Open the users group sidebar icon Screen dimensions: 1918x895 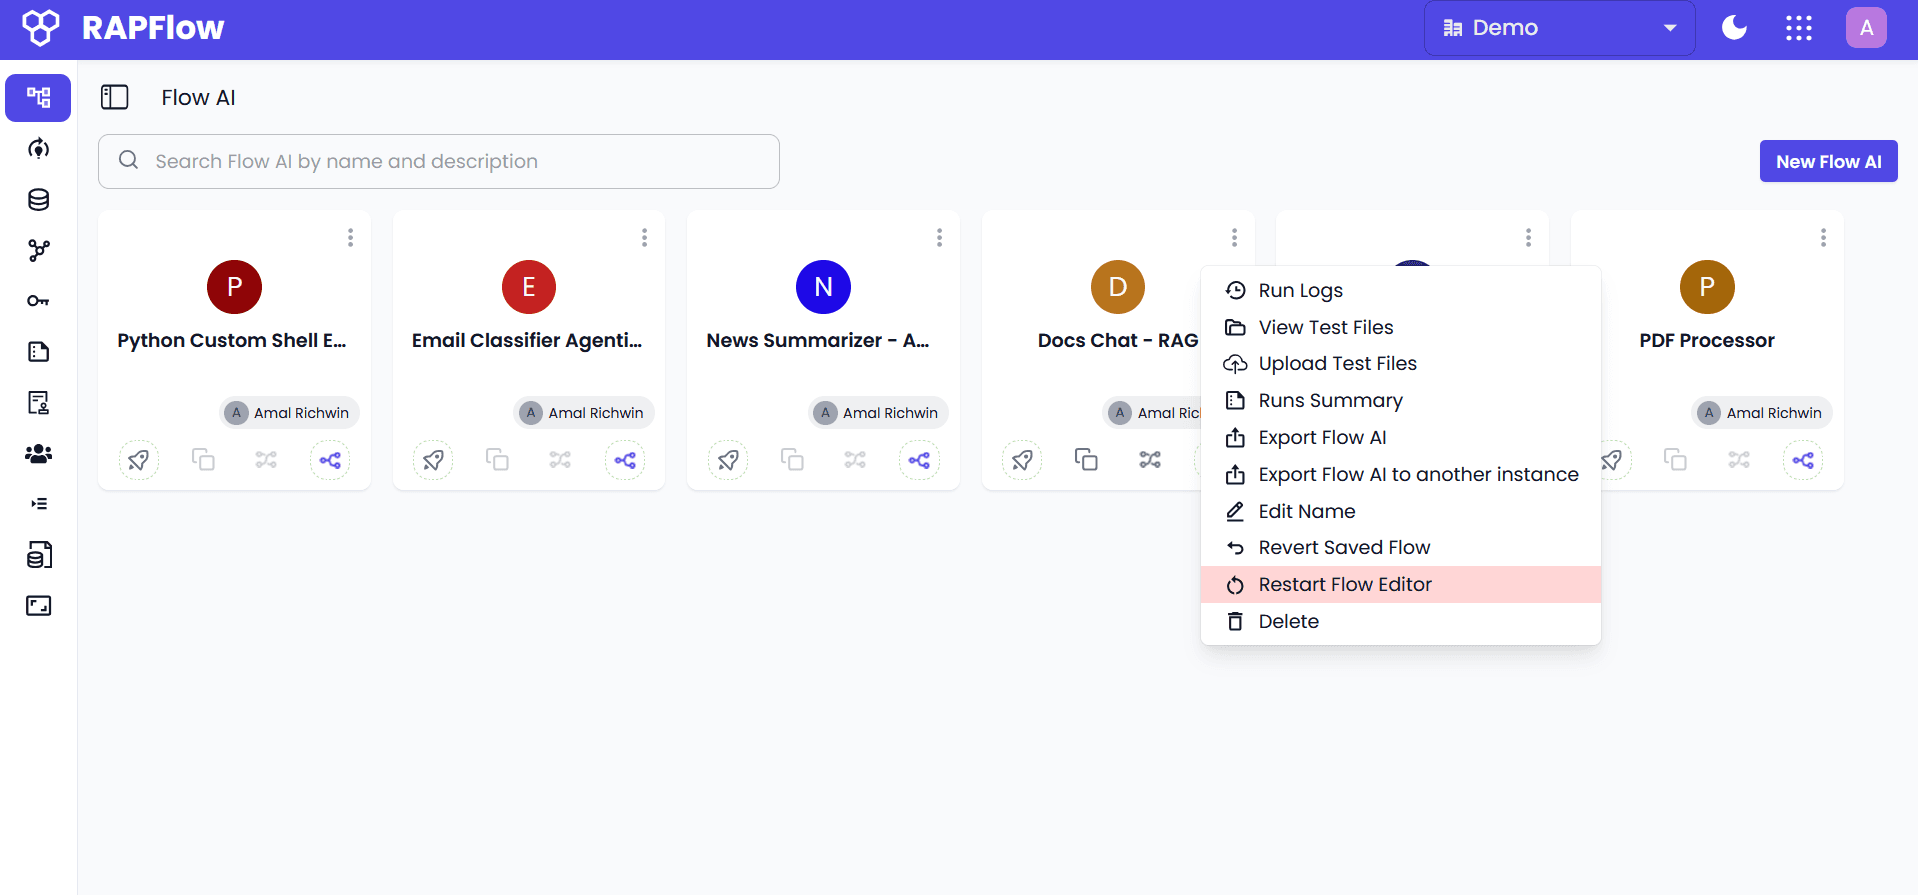pyautogui.click(x=38, y=454)
